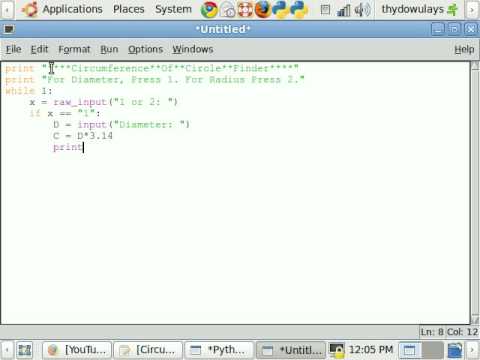Click the line starting 'print "****Circumference'
The height and width of the screenshot is (360, 480).
pos(152,68)
